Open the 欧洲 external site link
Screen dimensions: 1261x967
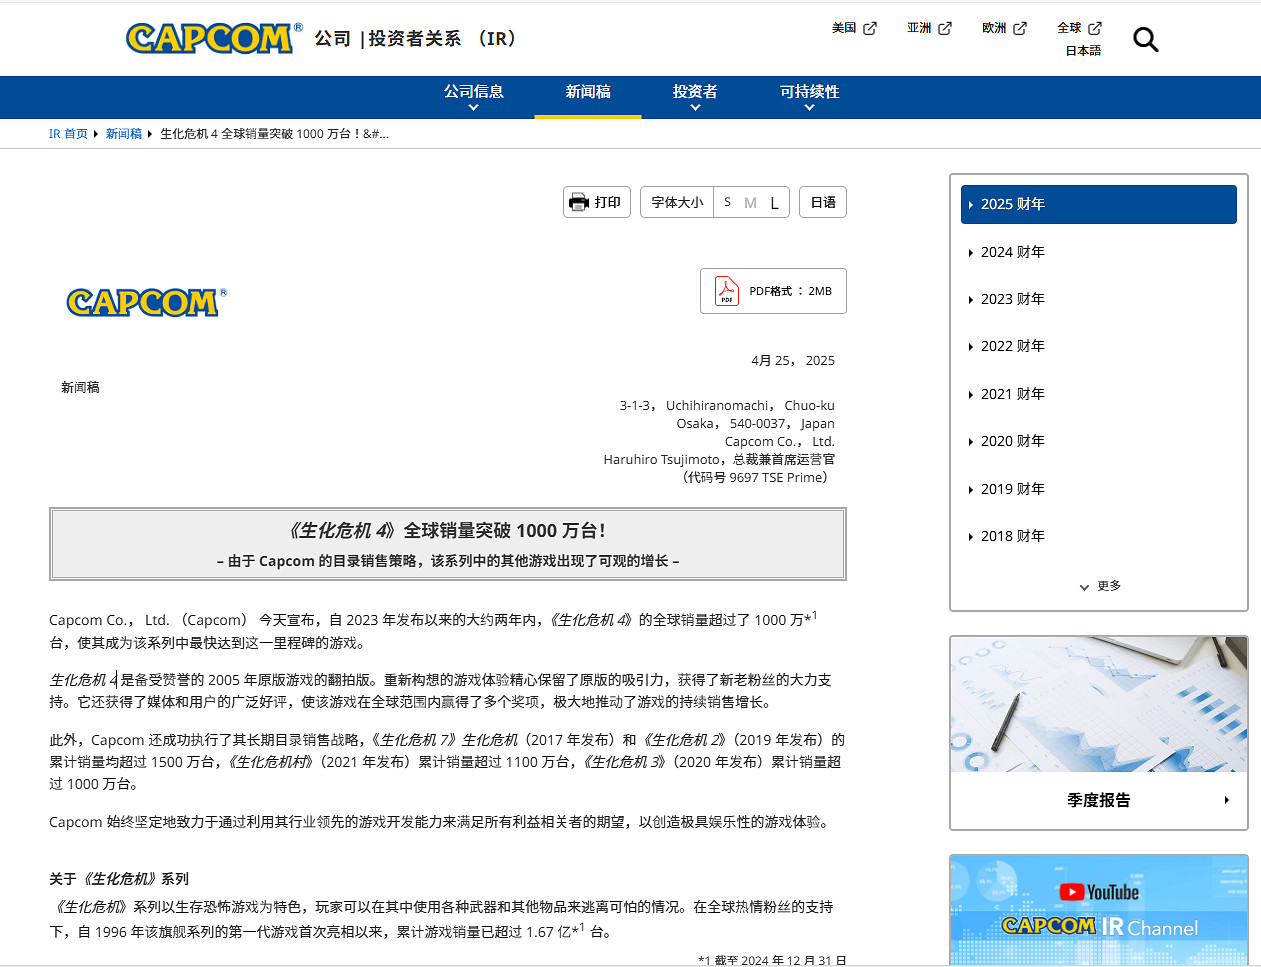[x=1003, y=28]
